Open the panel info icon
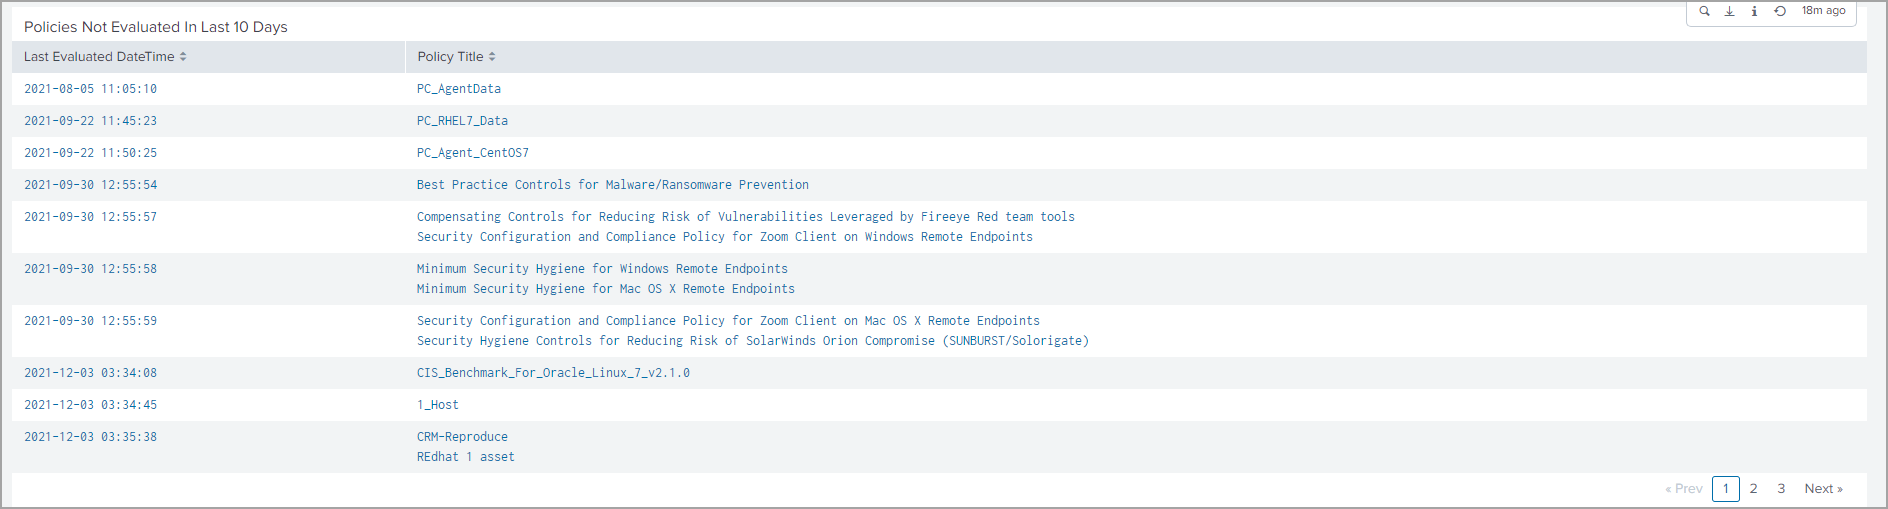This screenshot has height=509, width=1888. [x=1754, y=11]
